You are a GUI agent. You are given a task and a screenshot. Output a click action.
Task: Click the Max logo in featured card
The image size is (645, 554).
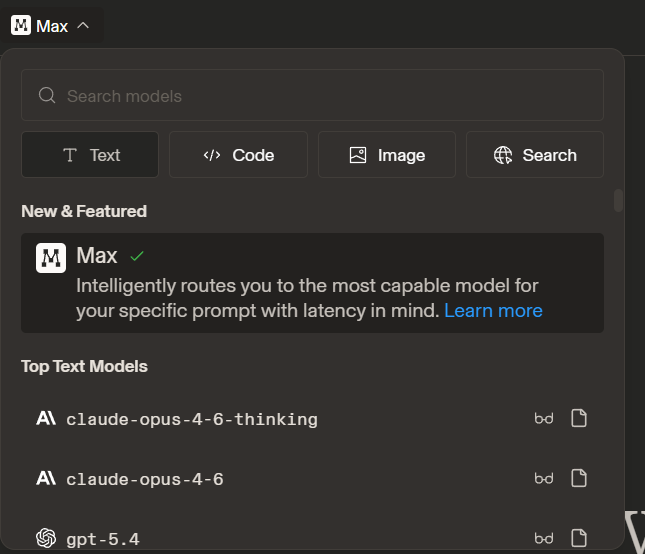click(51, 258)
